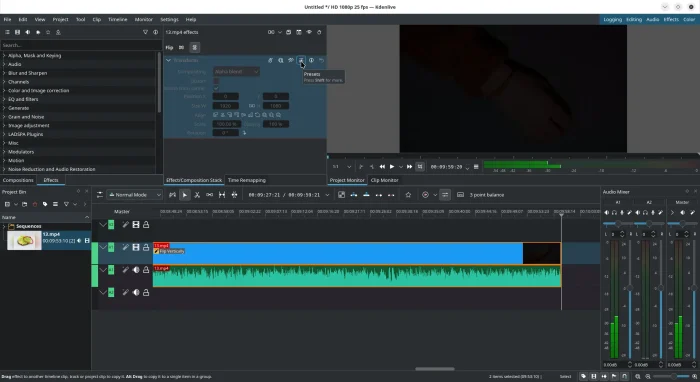The height and width of the screenshot is (382, 700).
Task: Click the 3 point balance effect button
Action: (487, 195)
